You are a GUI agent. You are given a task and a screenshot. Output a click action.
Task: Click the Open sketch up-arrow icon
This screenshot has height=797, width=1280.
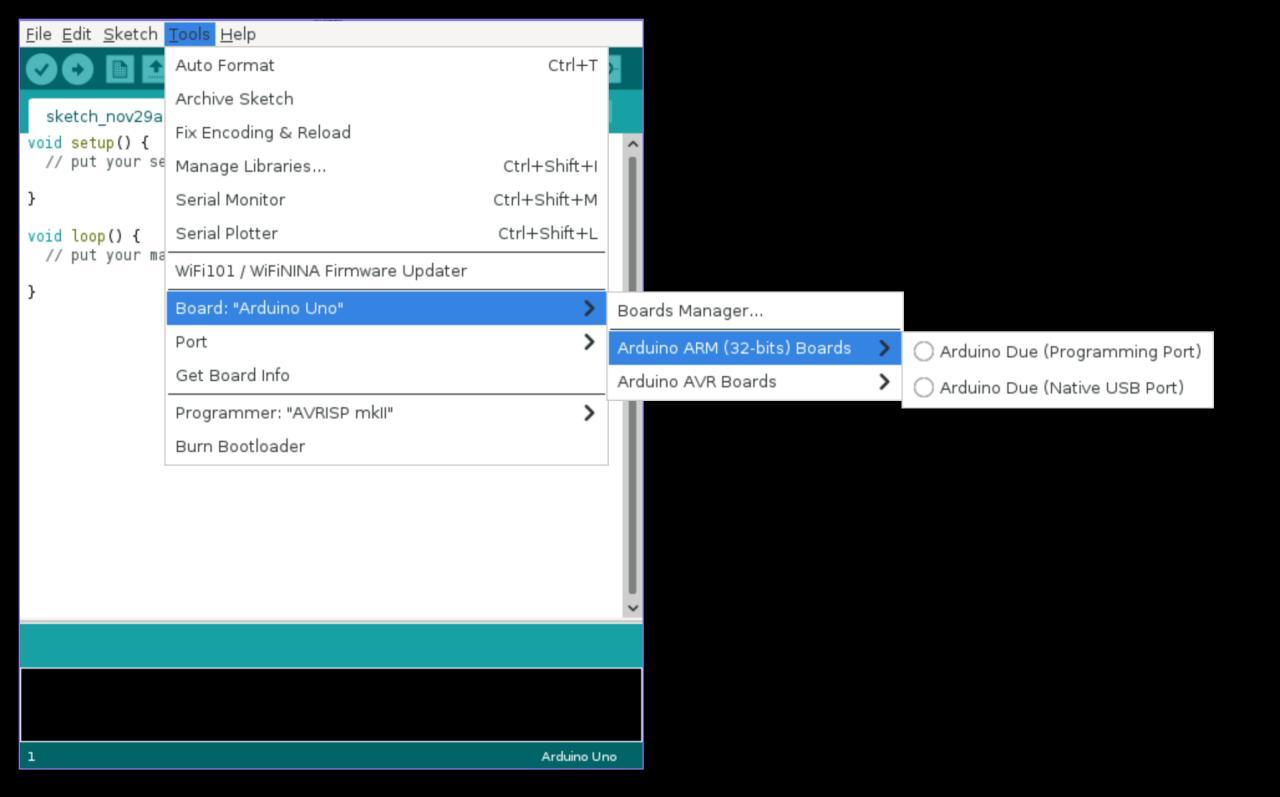[154, 69]
